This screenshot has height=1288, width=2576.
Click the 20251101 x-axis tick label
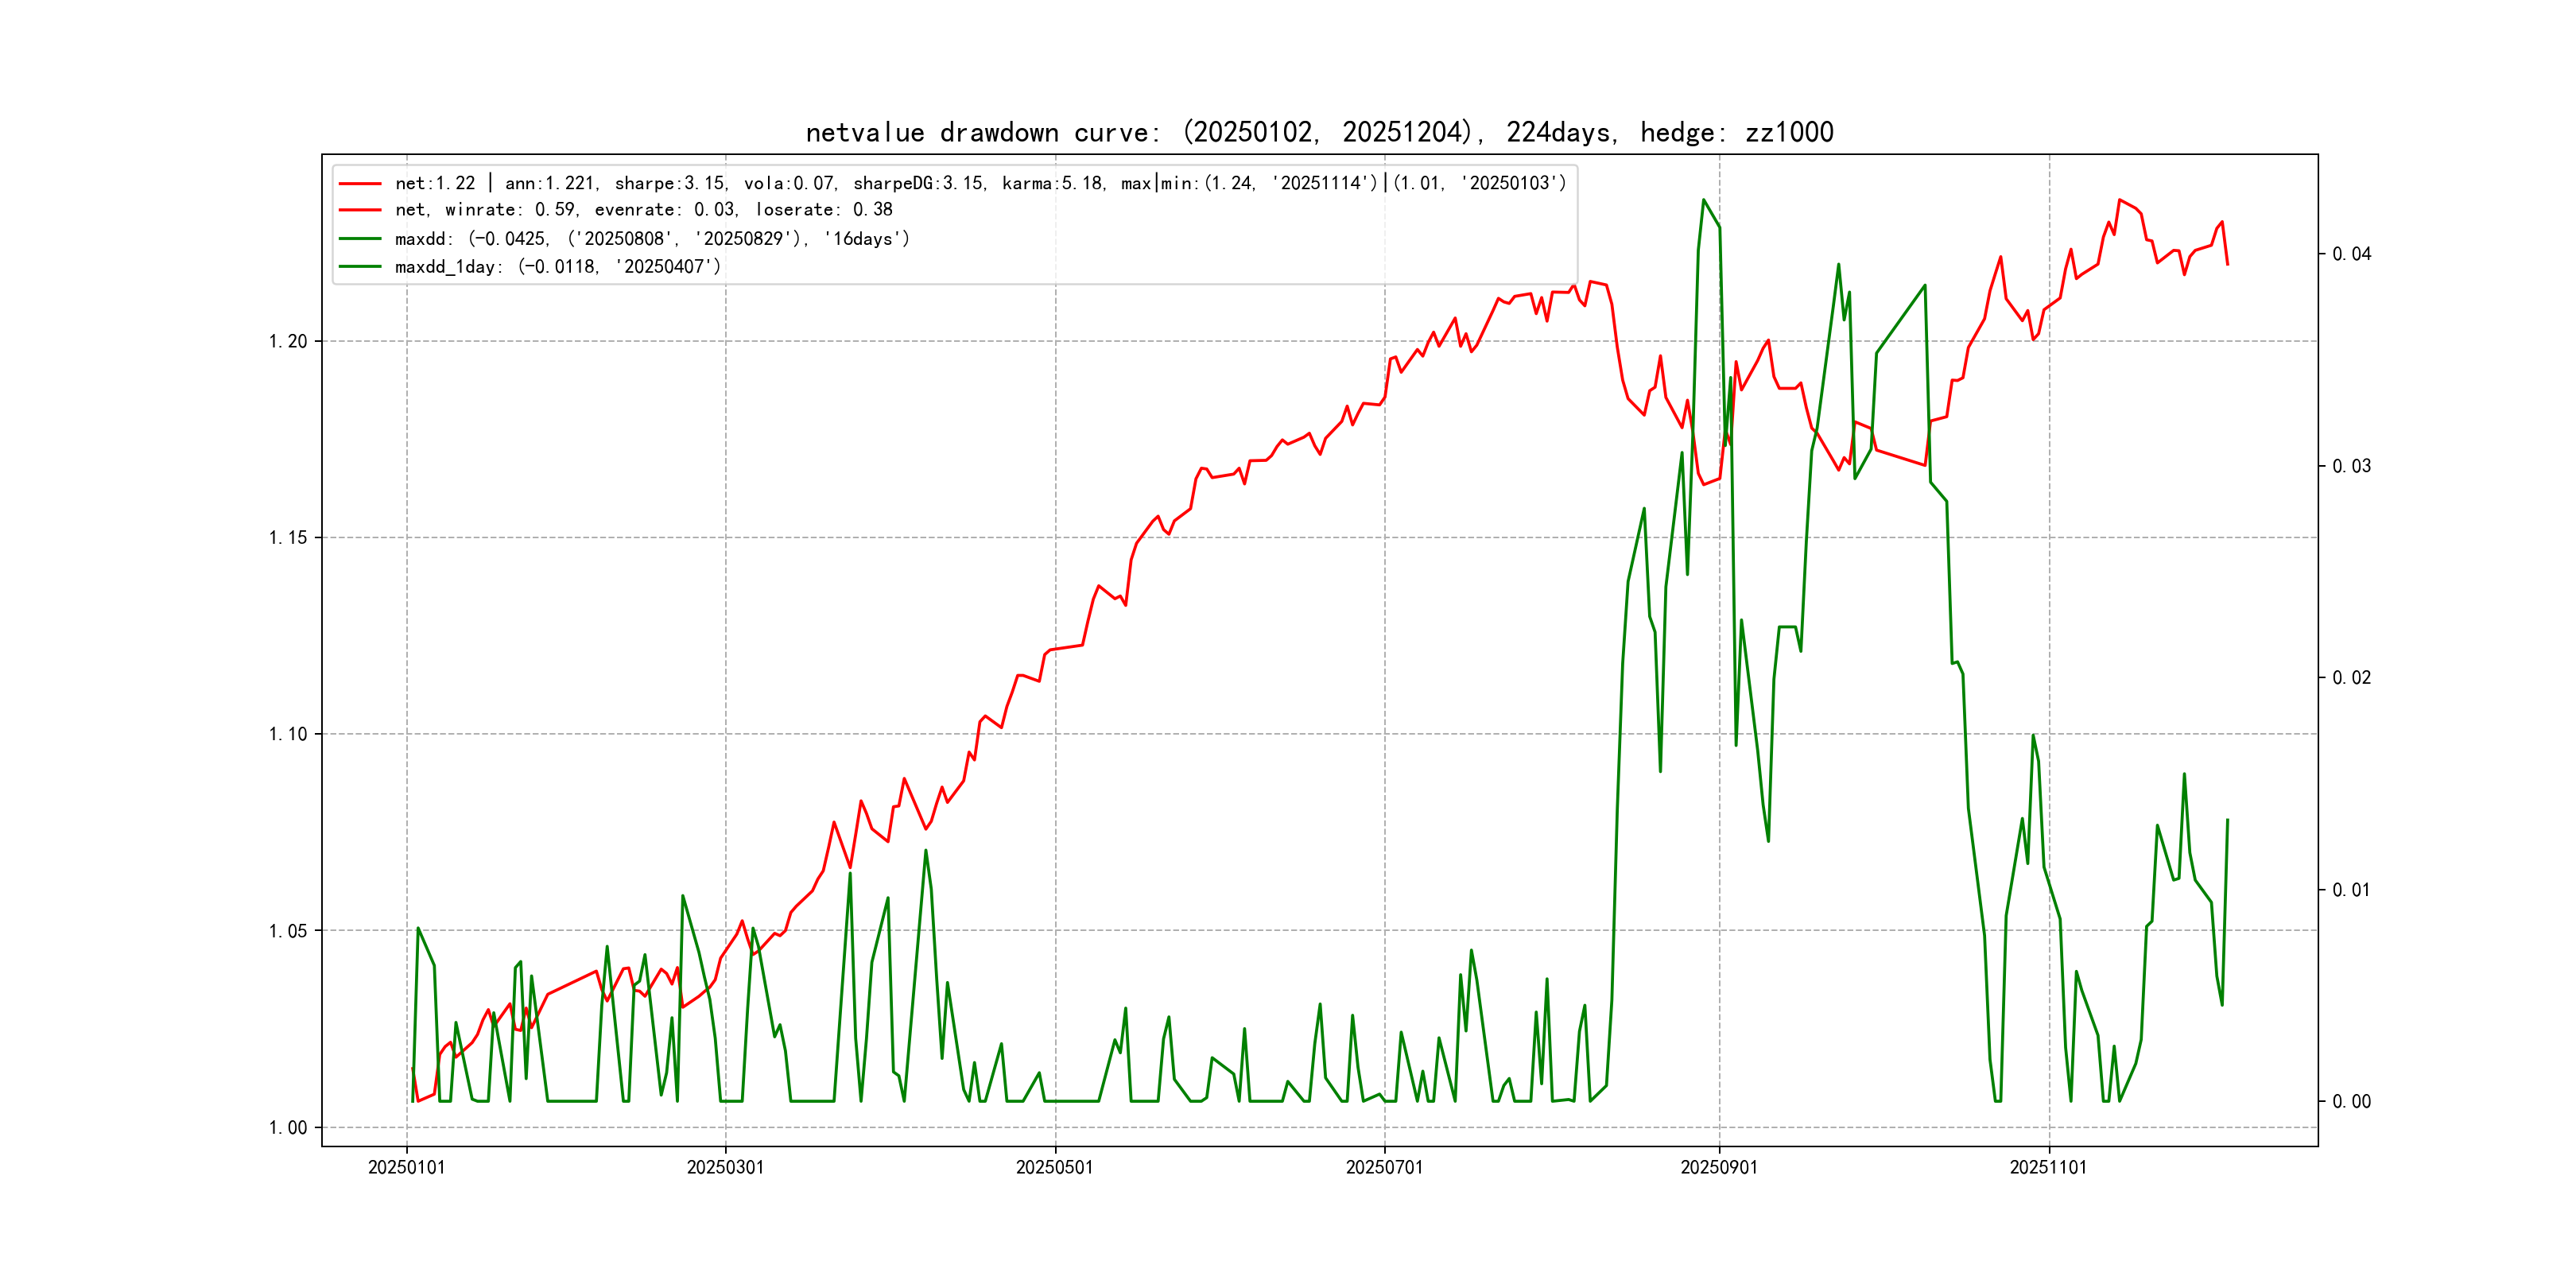tap(2048, 1168)
